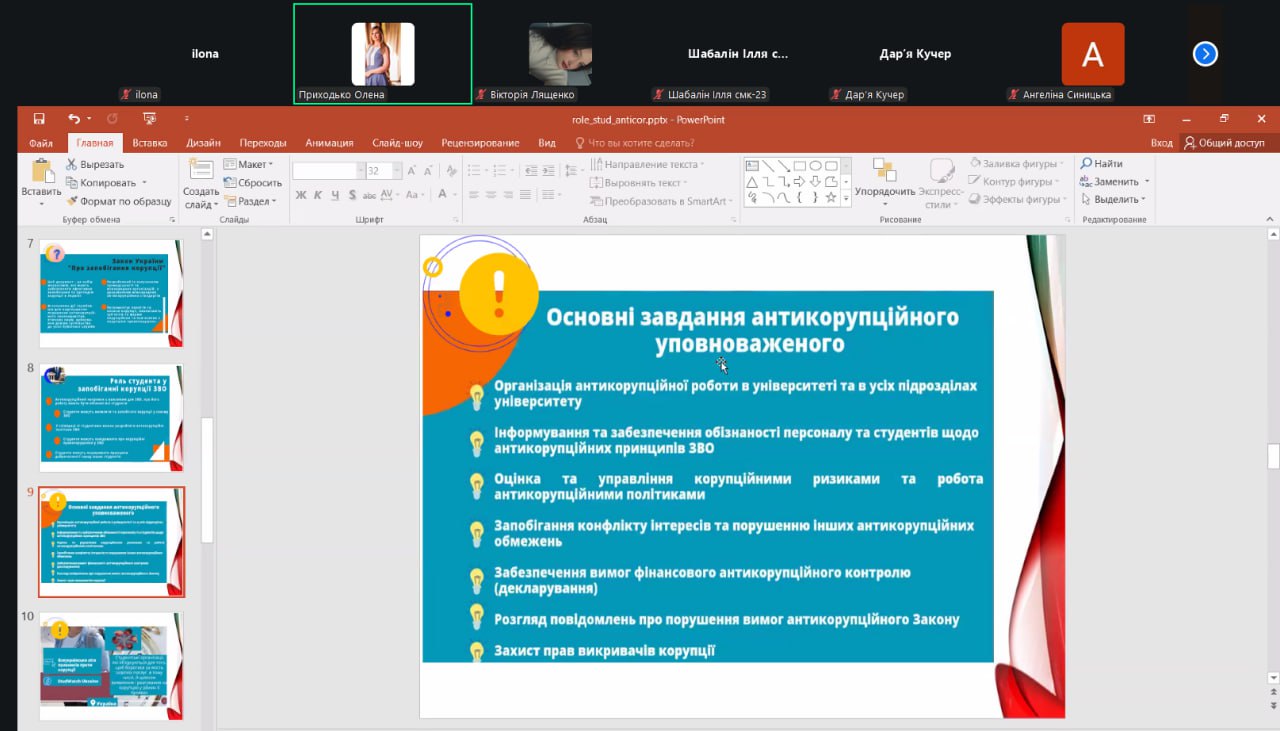
Task: Click next participants arrow in video strip
Action: coord(1205,54)
